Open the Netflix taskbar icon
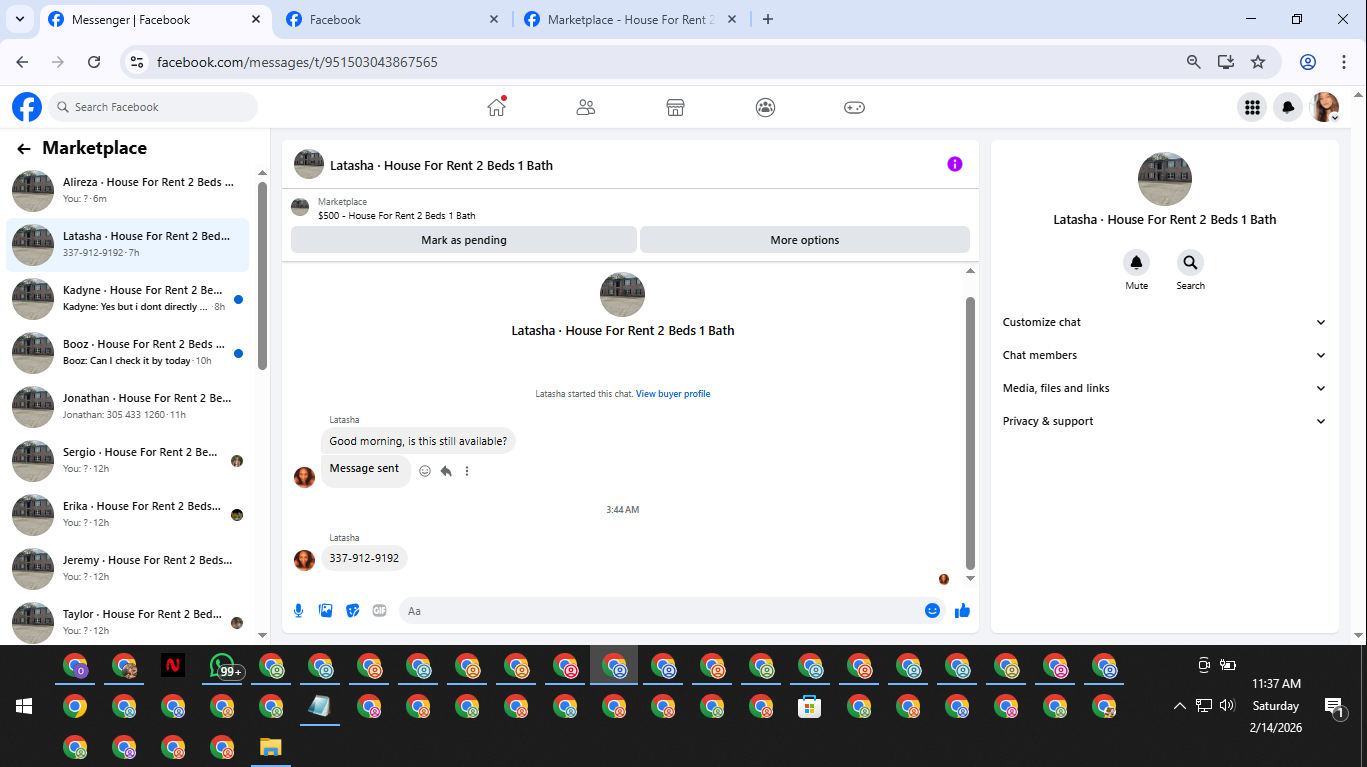The height and width of the screenshot is (767, 1367). [x=173, y=665]
